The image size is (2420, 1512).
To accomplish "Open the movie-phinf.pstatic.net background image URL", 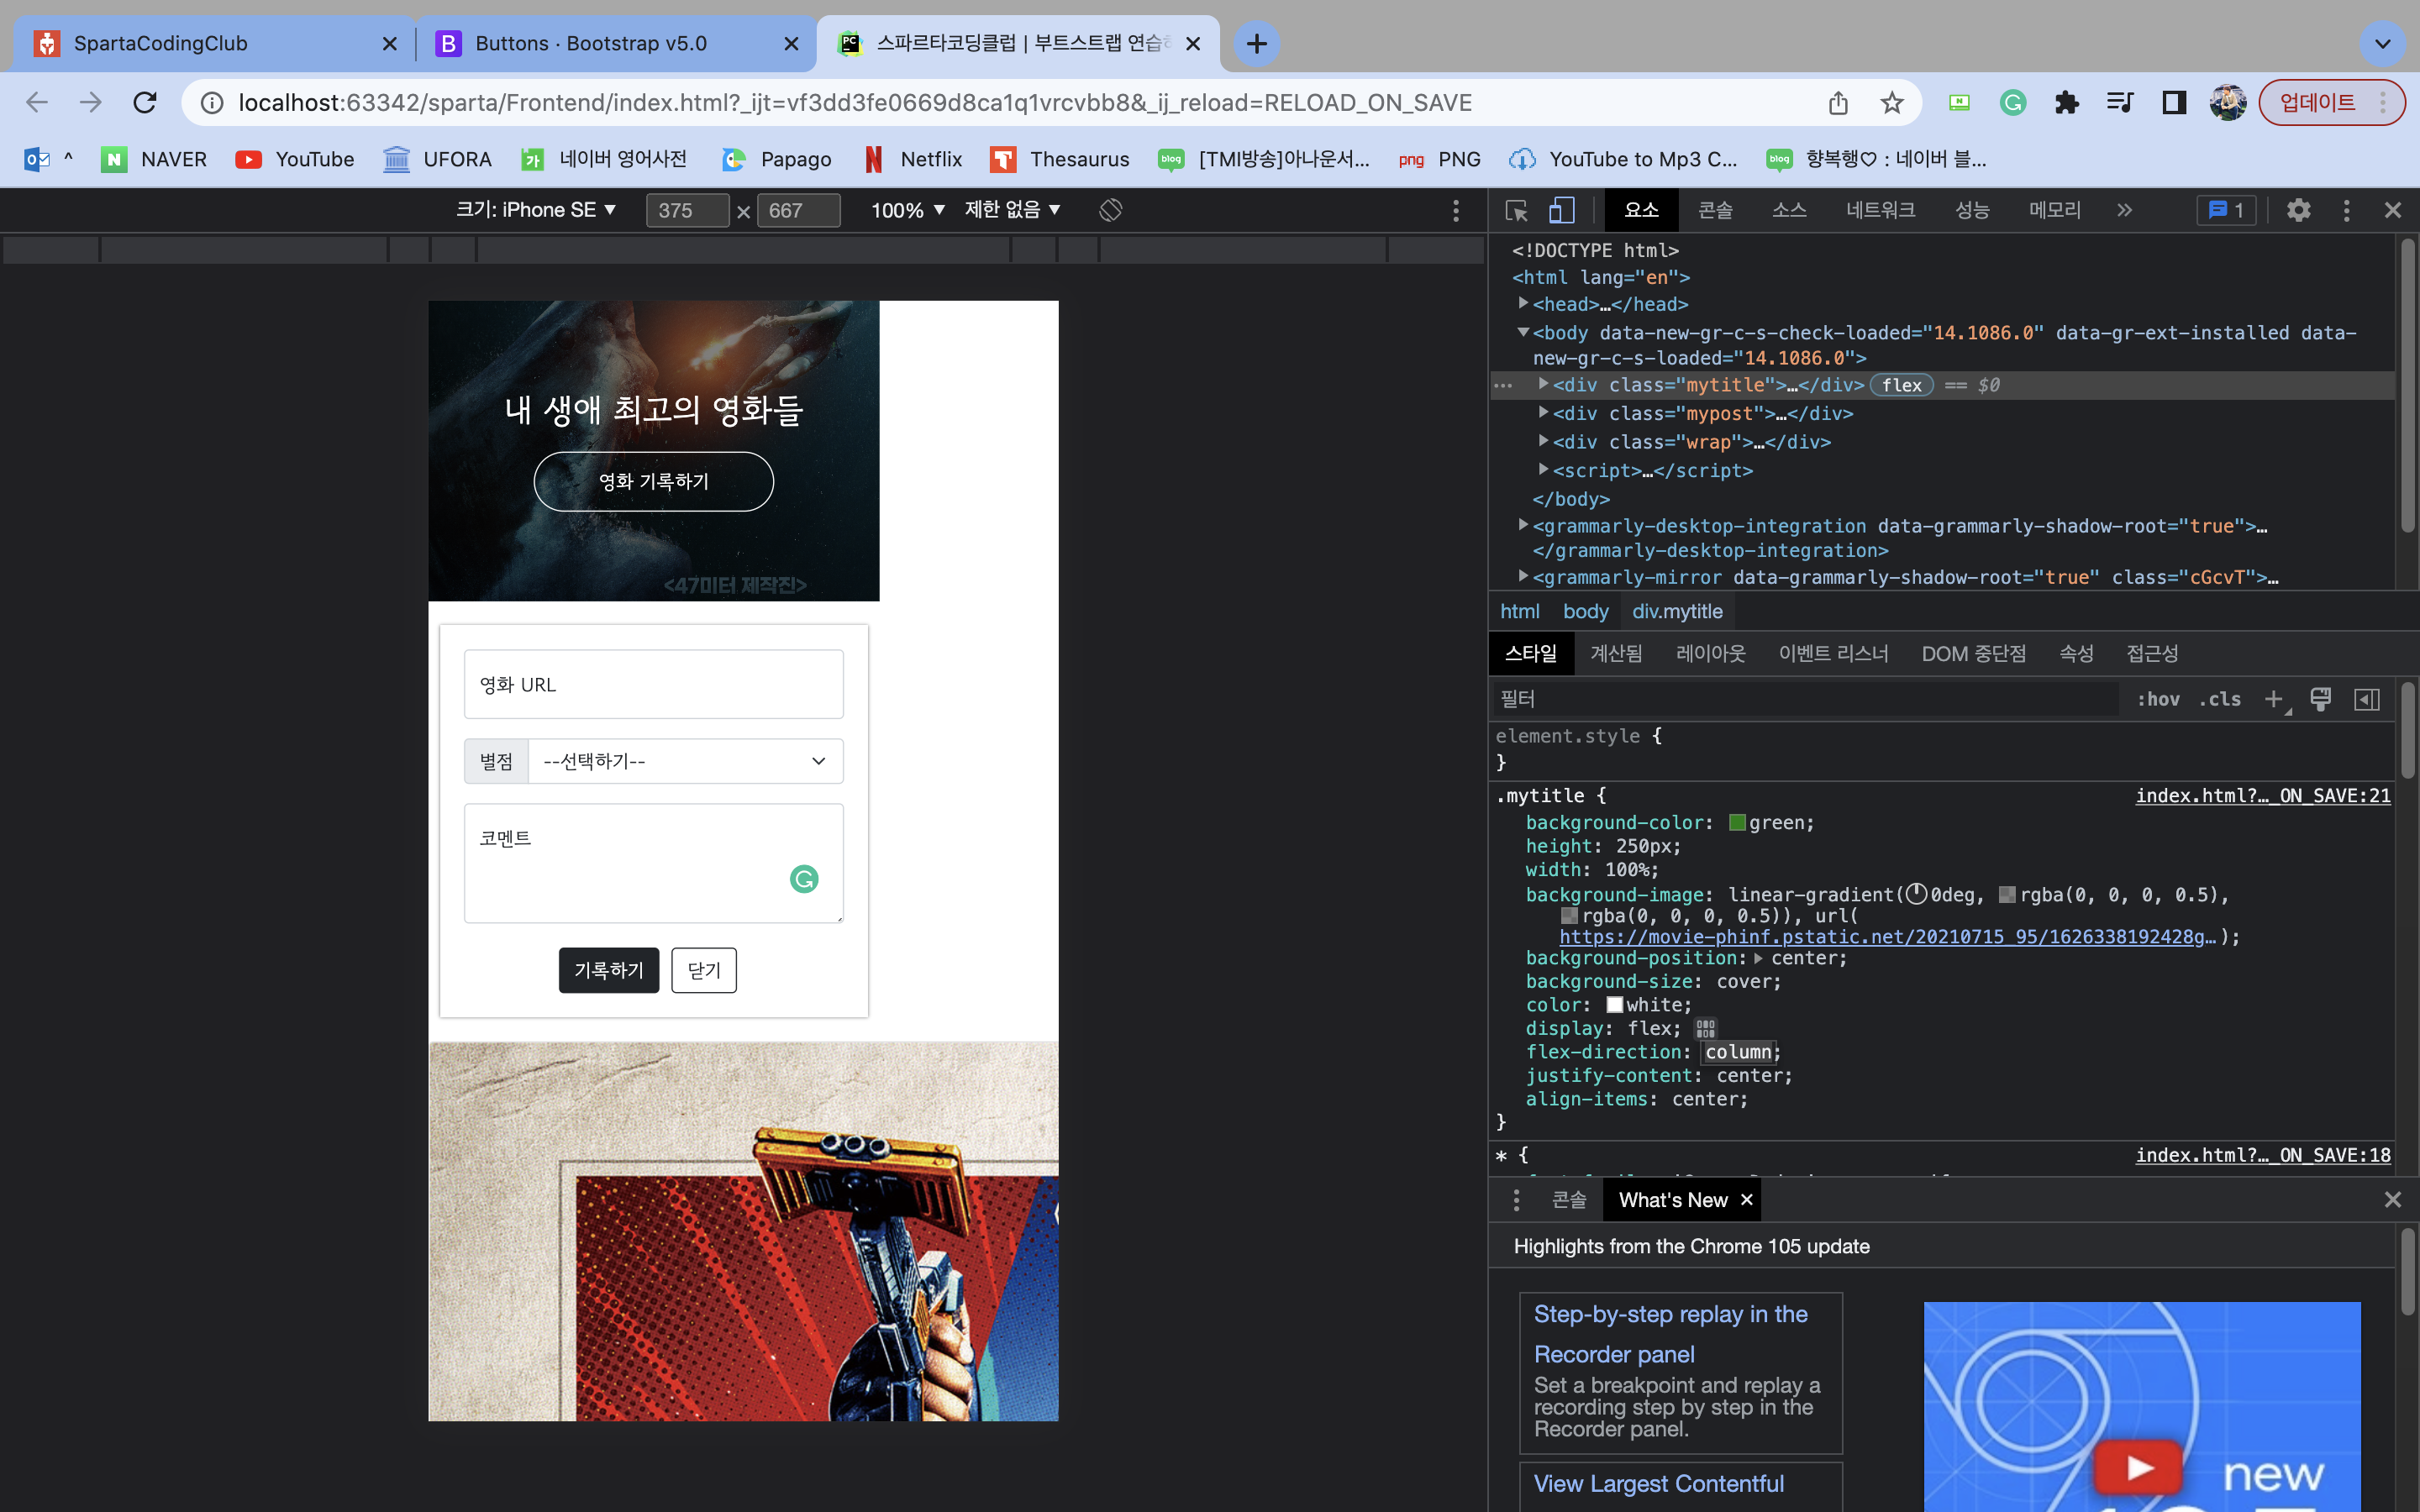I will coord(1887,937).
